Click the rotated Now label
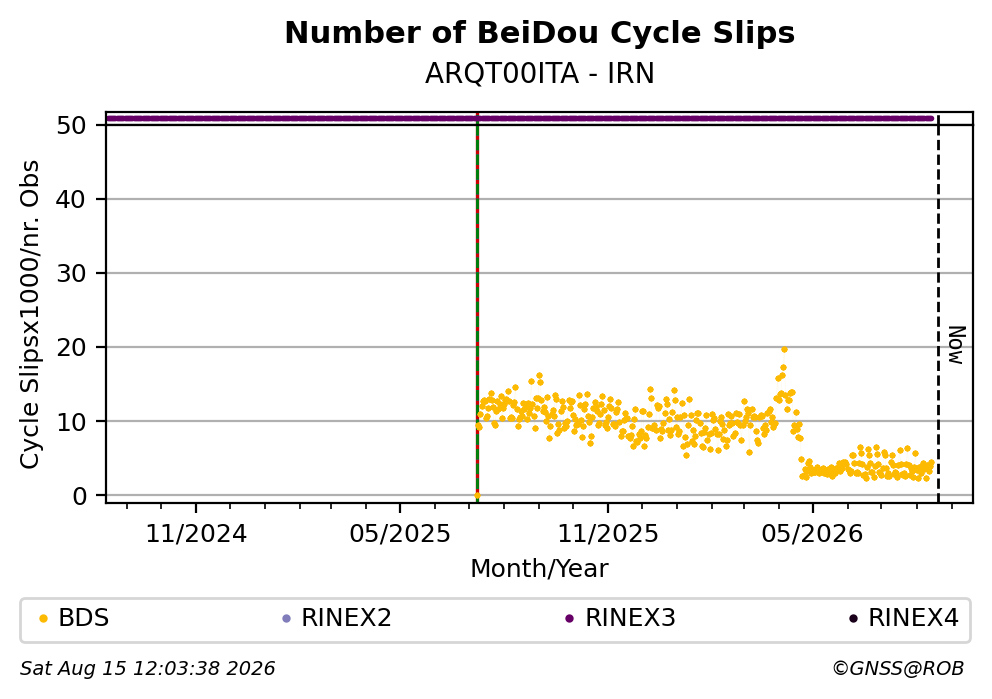This screenshot has height=699, width=992. [x=957, y=345]
